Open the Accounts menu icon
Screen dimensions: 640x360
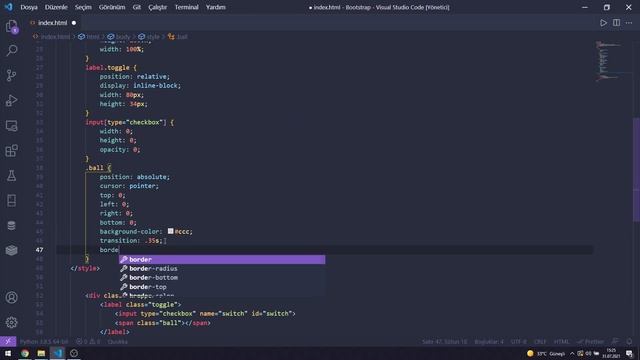11,298
